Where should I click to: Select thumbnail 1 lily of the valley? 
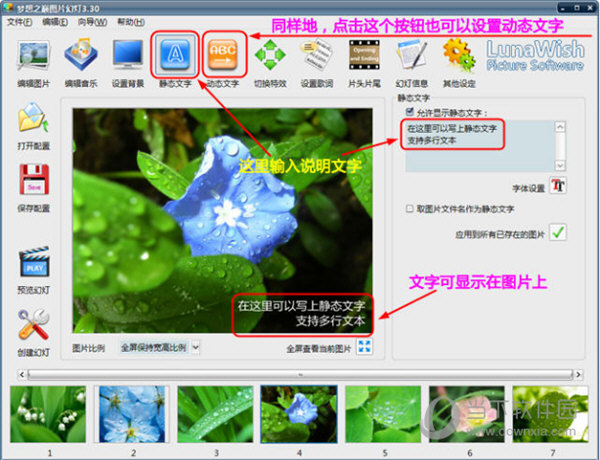point(48,414)
